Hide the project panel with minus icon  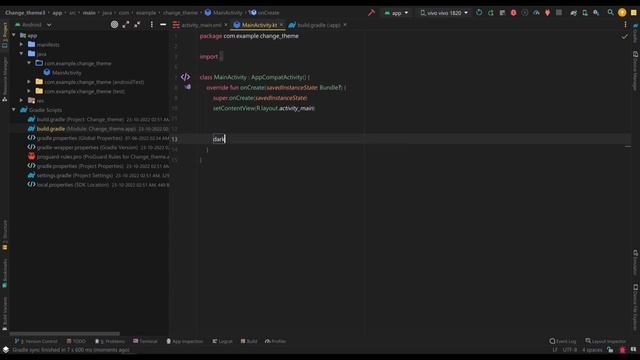(163, 24)
